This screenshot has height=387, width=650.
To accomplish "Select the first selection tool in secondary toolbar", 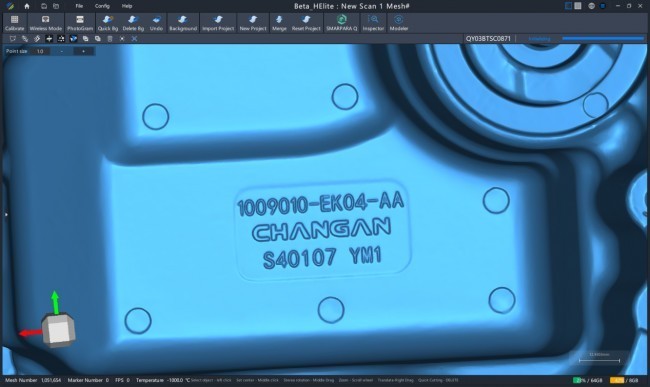I will [13, 39].
